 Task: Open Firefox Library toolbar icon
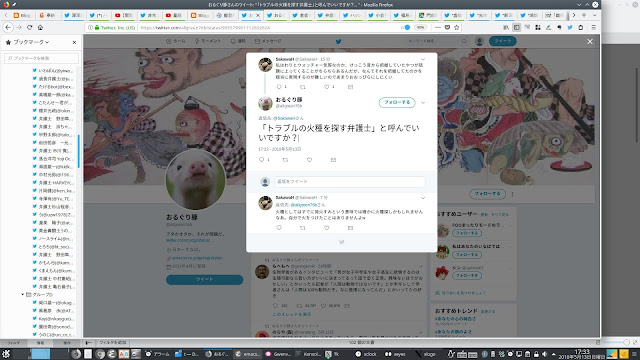(x=506, y=27)
